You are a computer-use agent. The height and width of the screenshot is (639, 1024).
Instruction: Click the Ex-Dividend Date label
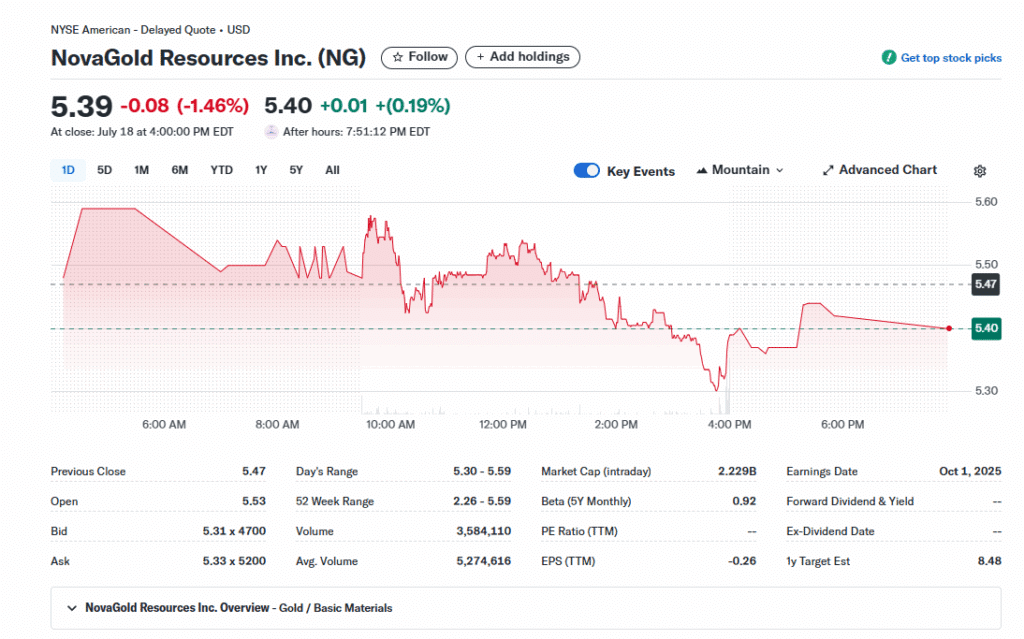point(830,531)
